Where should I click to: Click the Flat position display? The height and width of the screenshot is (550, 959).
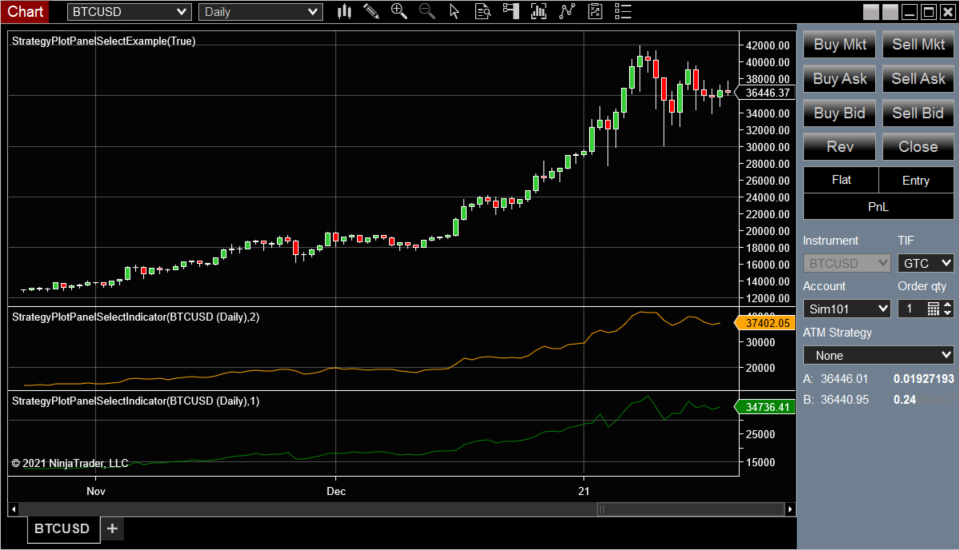tap(841, 180)
